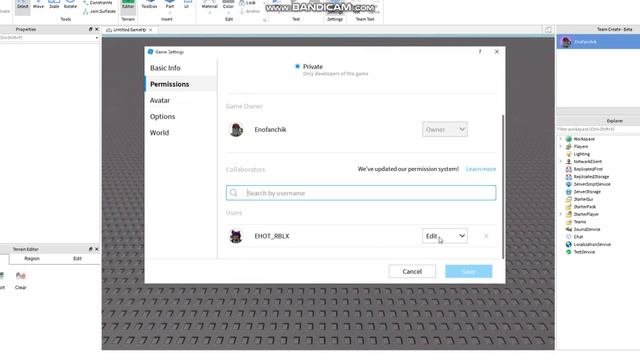Toggle Lock in the Edit group

click(247, 3)
